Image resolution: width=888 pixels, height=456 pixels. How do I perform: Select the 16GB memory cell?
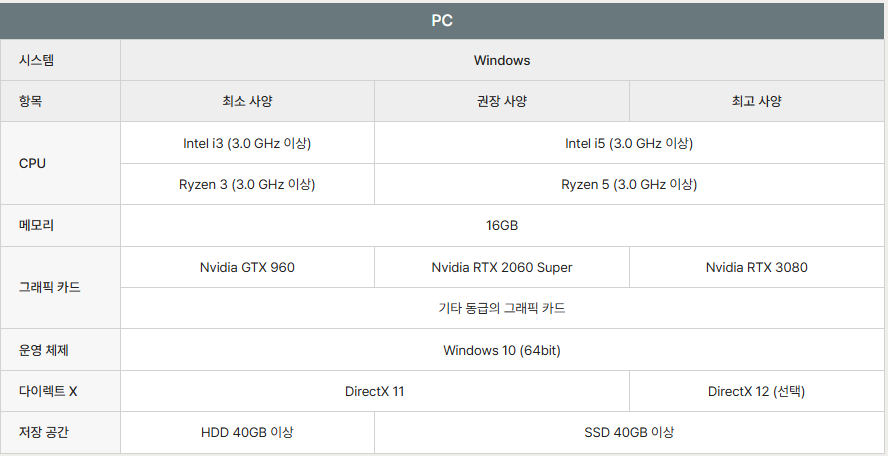[502, 225]
